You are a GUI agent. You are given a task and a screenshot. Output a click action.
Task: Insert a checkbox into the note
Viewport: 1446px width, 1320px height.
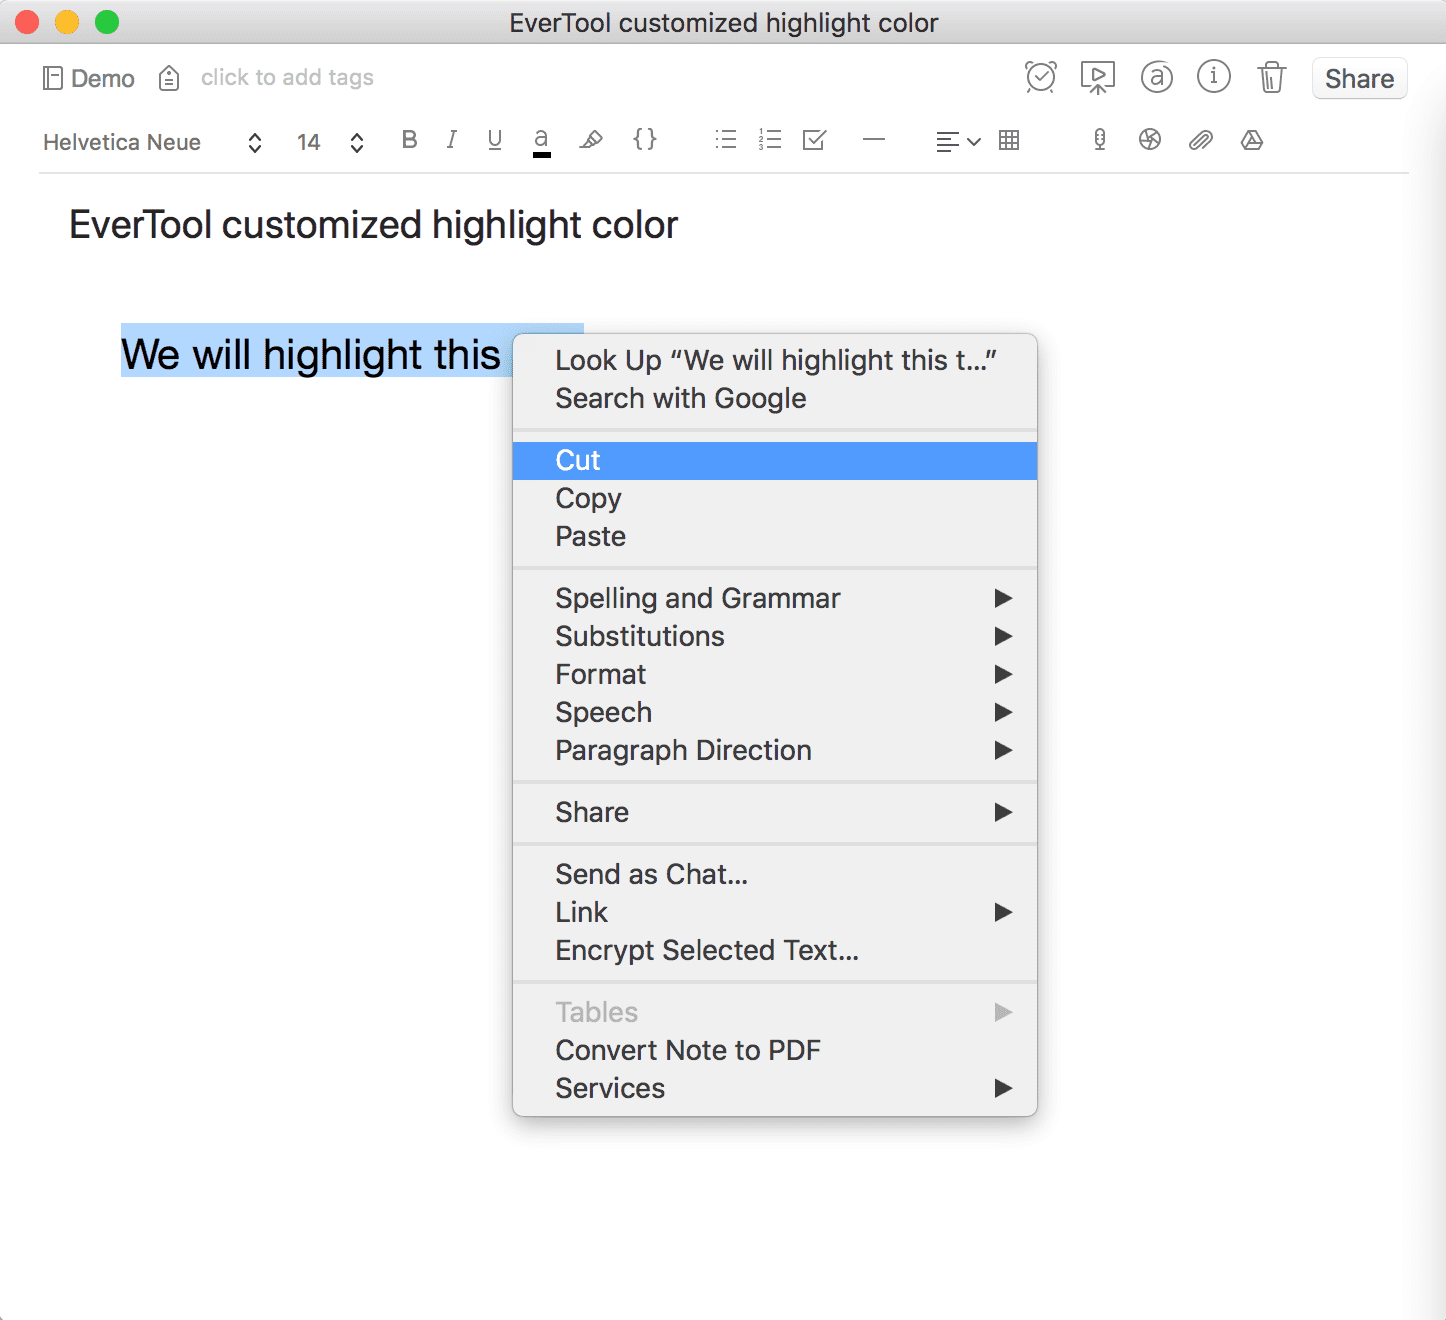coord(813,141)
